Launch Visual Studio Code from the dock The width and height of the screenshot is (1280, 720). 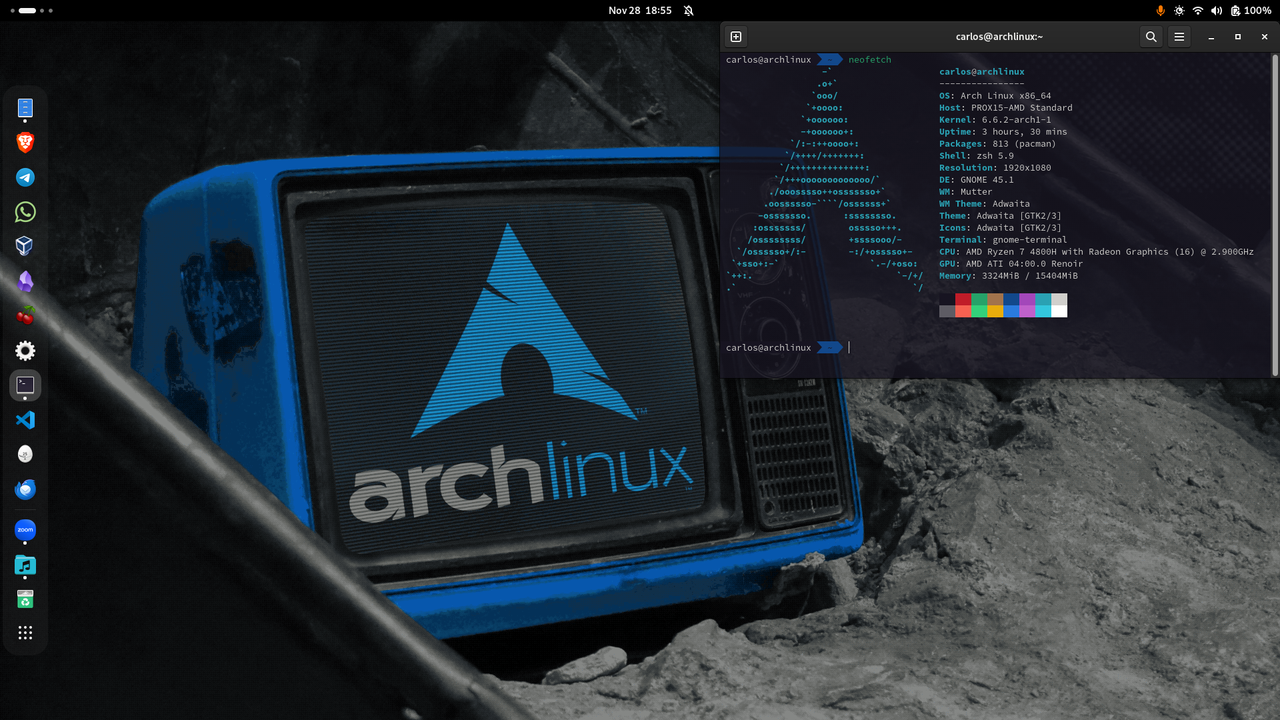(25, 420)
